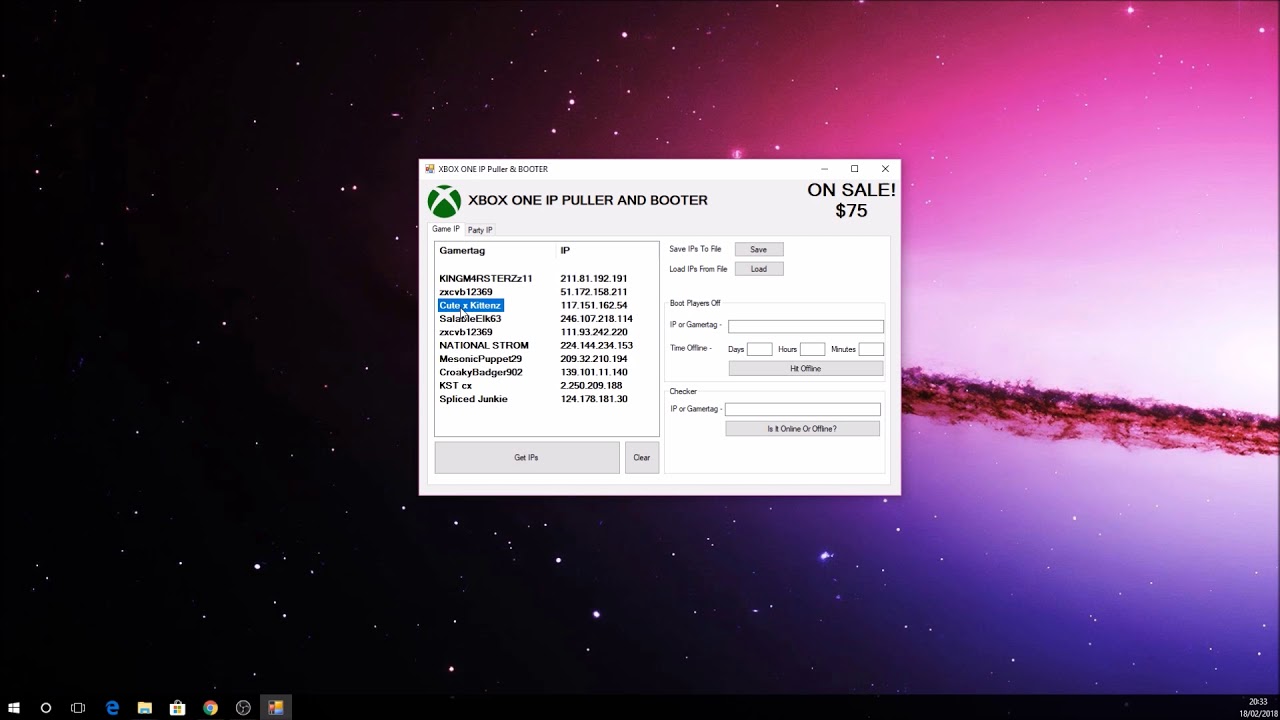The height and width of the screenshot is (720, 1280).
Task: Focus the Boot Players Off IP or Gamertag field
Action: coord(806,326)
